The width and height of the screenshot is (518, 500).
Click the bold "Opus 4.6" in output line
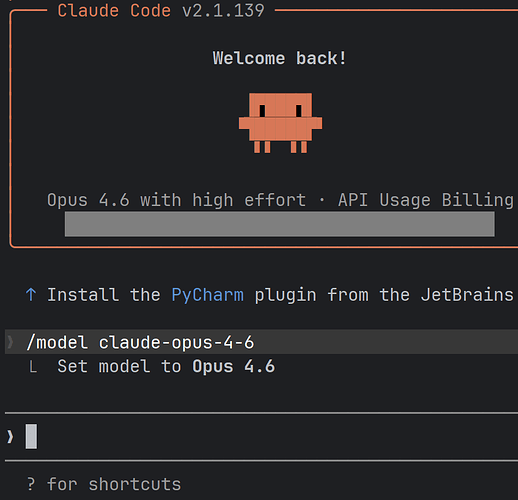[x=234, y=367]
